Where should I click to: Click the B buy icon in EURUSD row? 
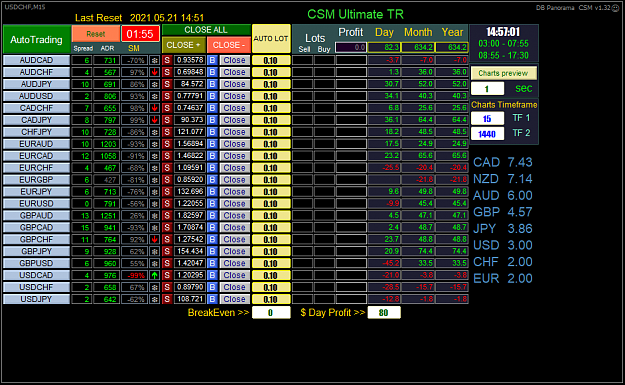(212, 204)
